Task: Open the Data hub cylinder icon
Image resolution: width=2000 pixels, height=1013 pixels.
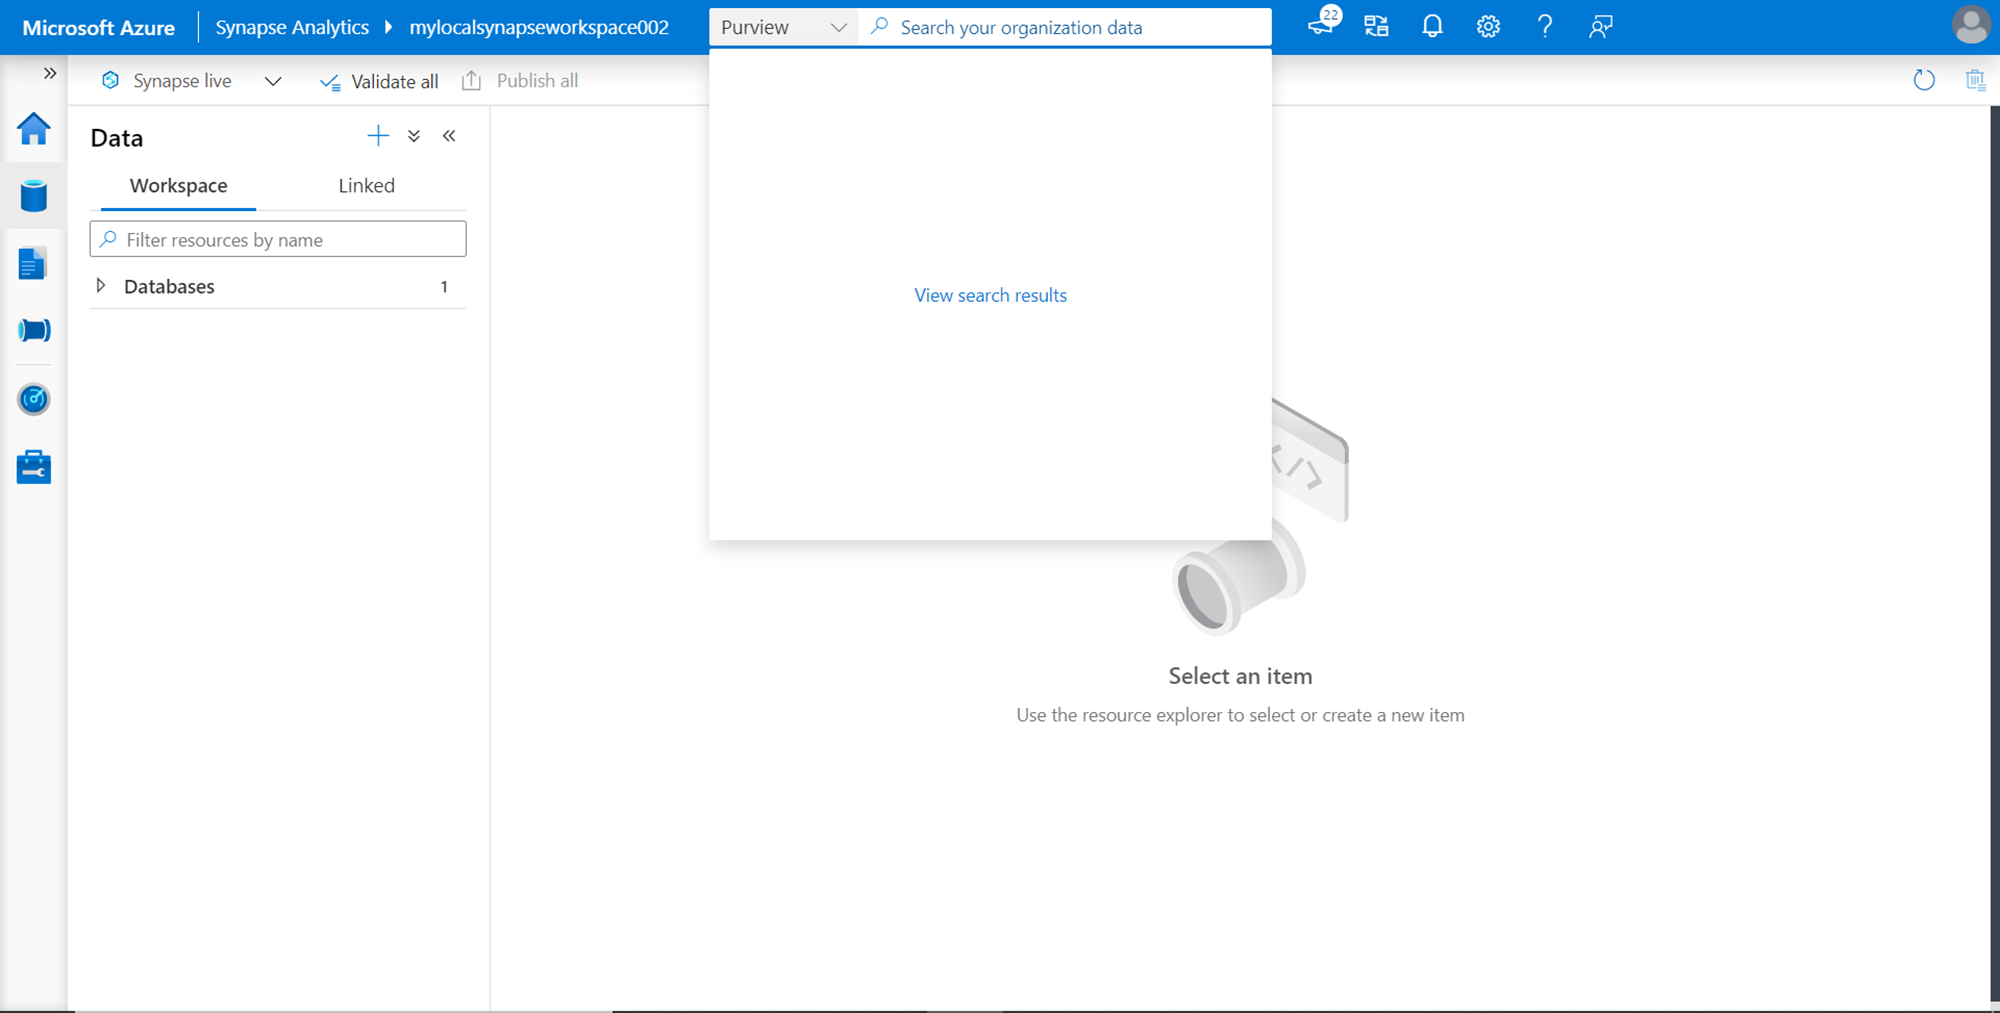Action: click(x=34, y=196)
